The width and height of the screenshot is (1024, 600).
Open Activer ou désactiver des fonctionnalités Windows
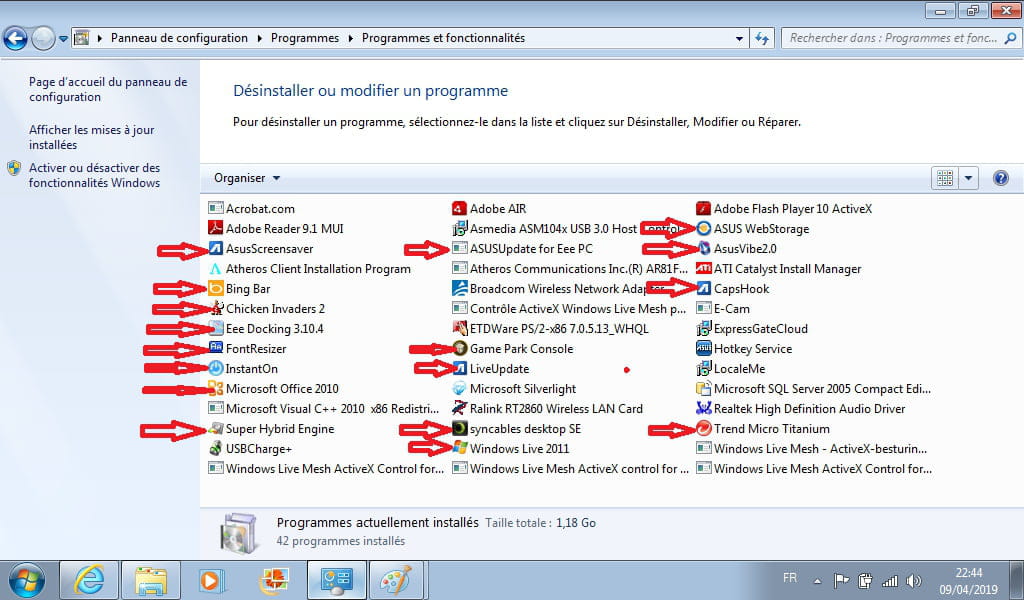(x=94, y=175)
